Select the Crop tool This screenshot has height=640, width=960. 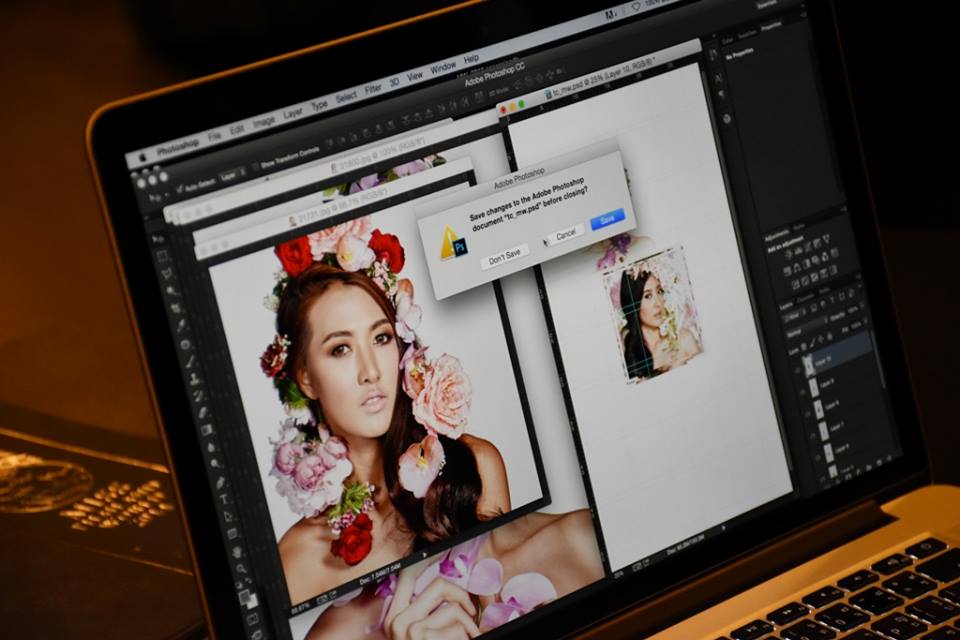point(176,307)
